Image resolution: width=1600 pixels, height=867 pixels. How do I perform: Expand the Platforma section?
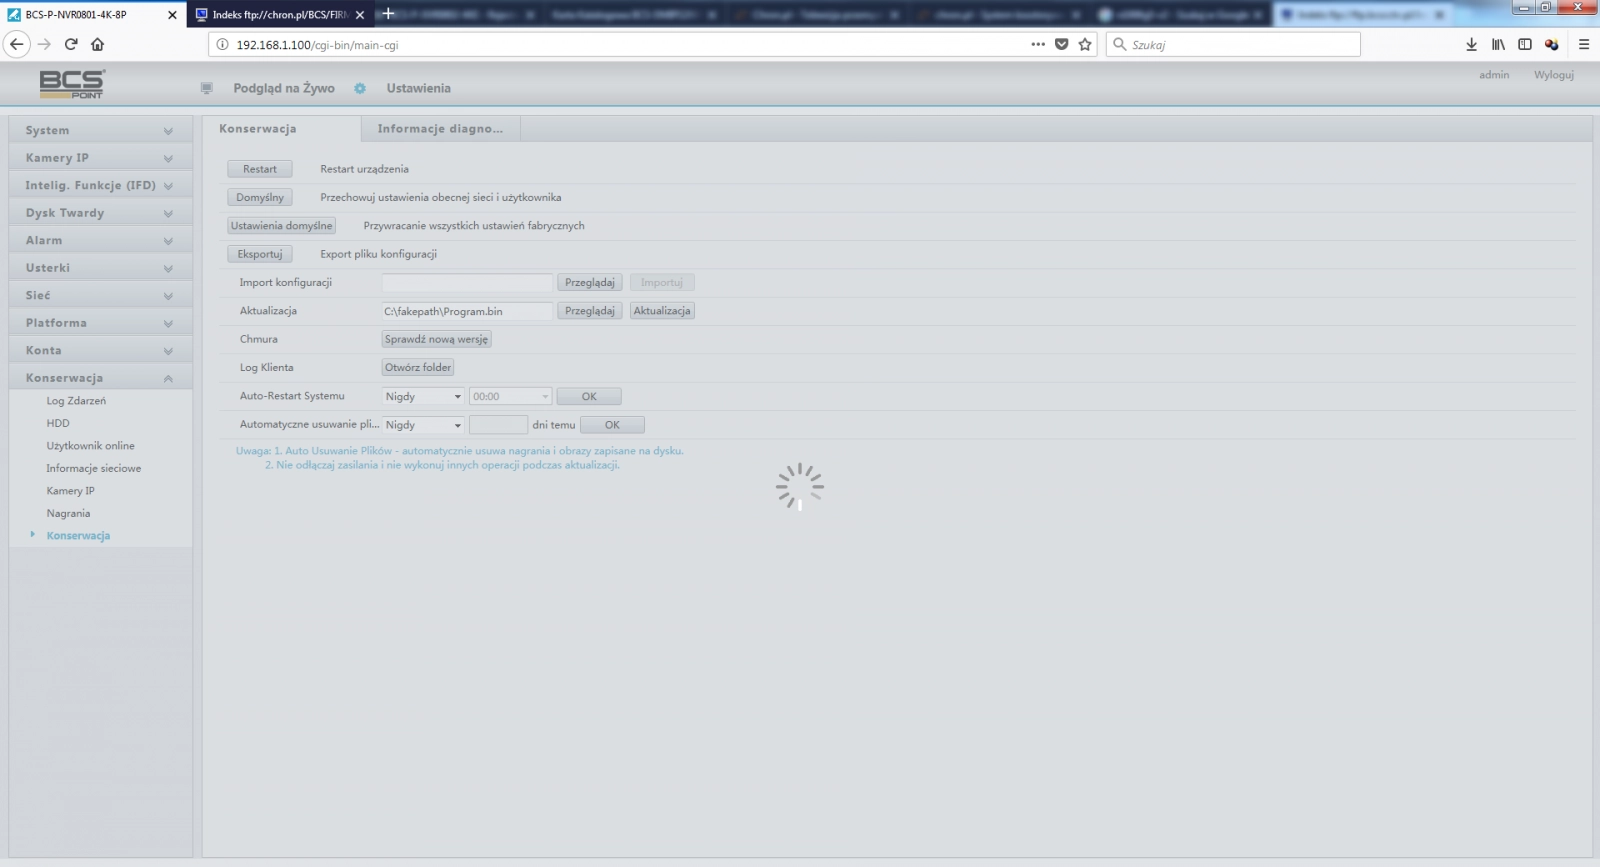100,323
